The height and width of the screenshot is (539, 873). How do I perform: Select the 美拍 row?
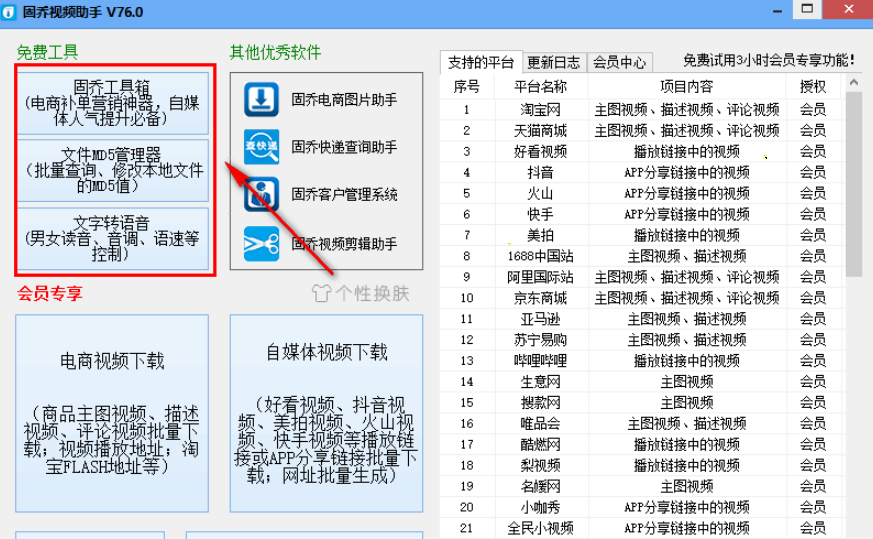click(x=642, y=236)
